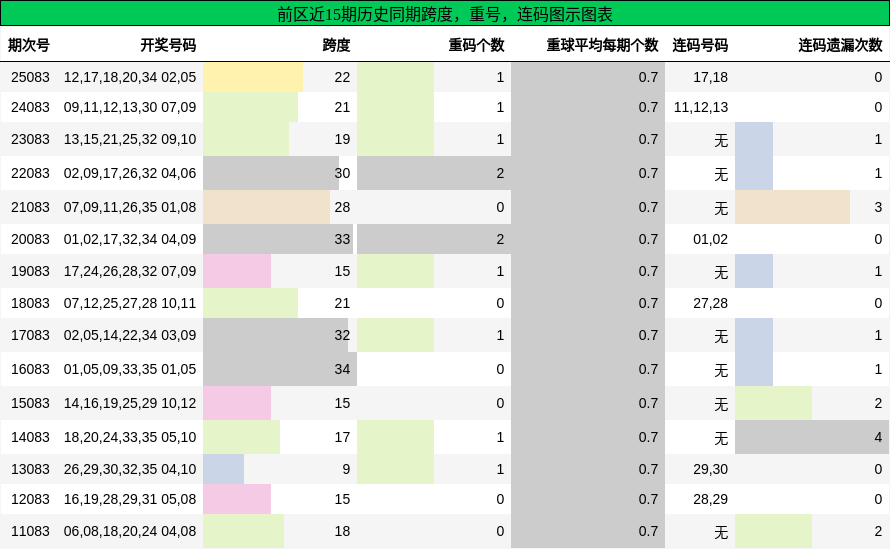Click period number 21083

[30, 207]
